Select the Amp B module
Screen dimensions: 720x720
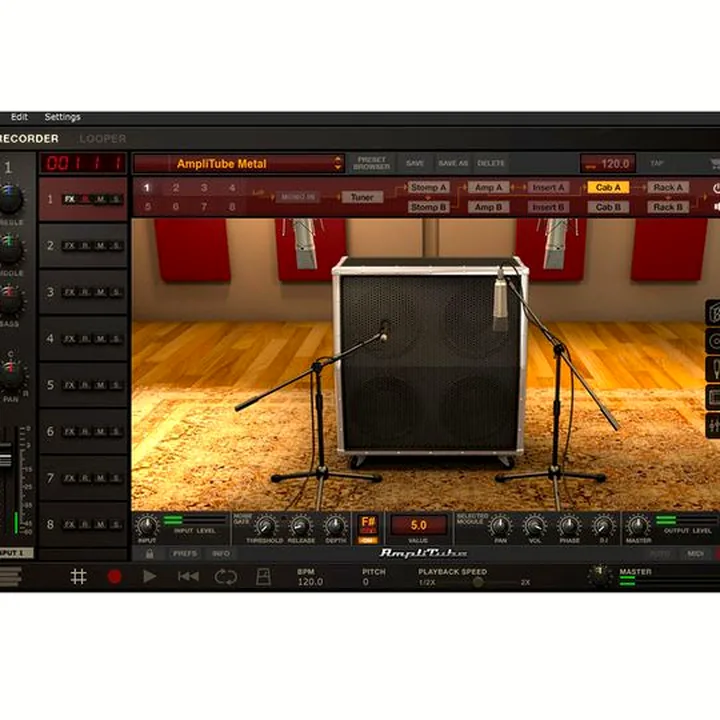pos(488,207)
